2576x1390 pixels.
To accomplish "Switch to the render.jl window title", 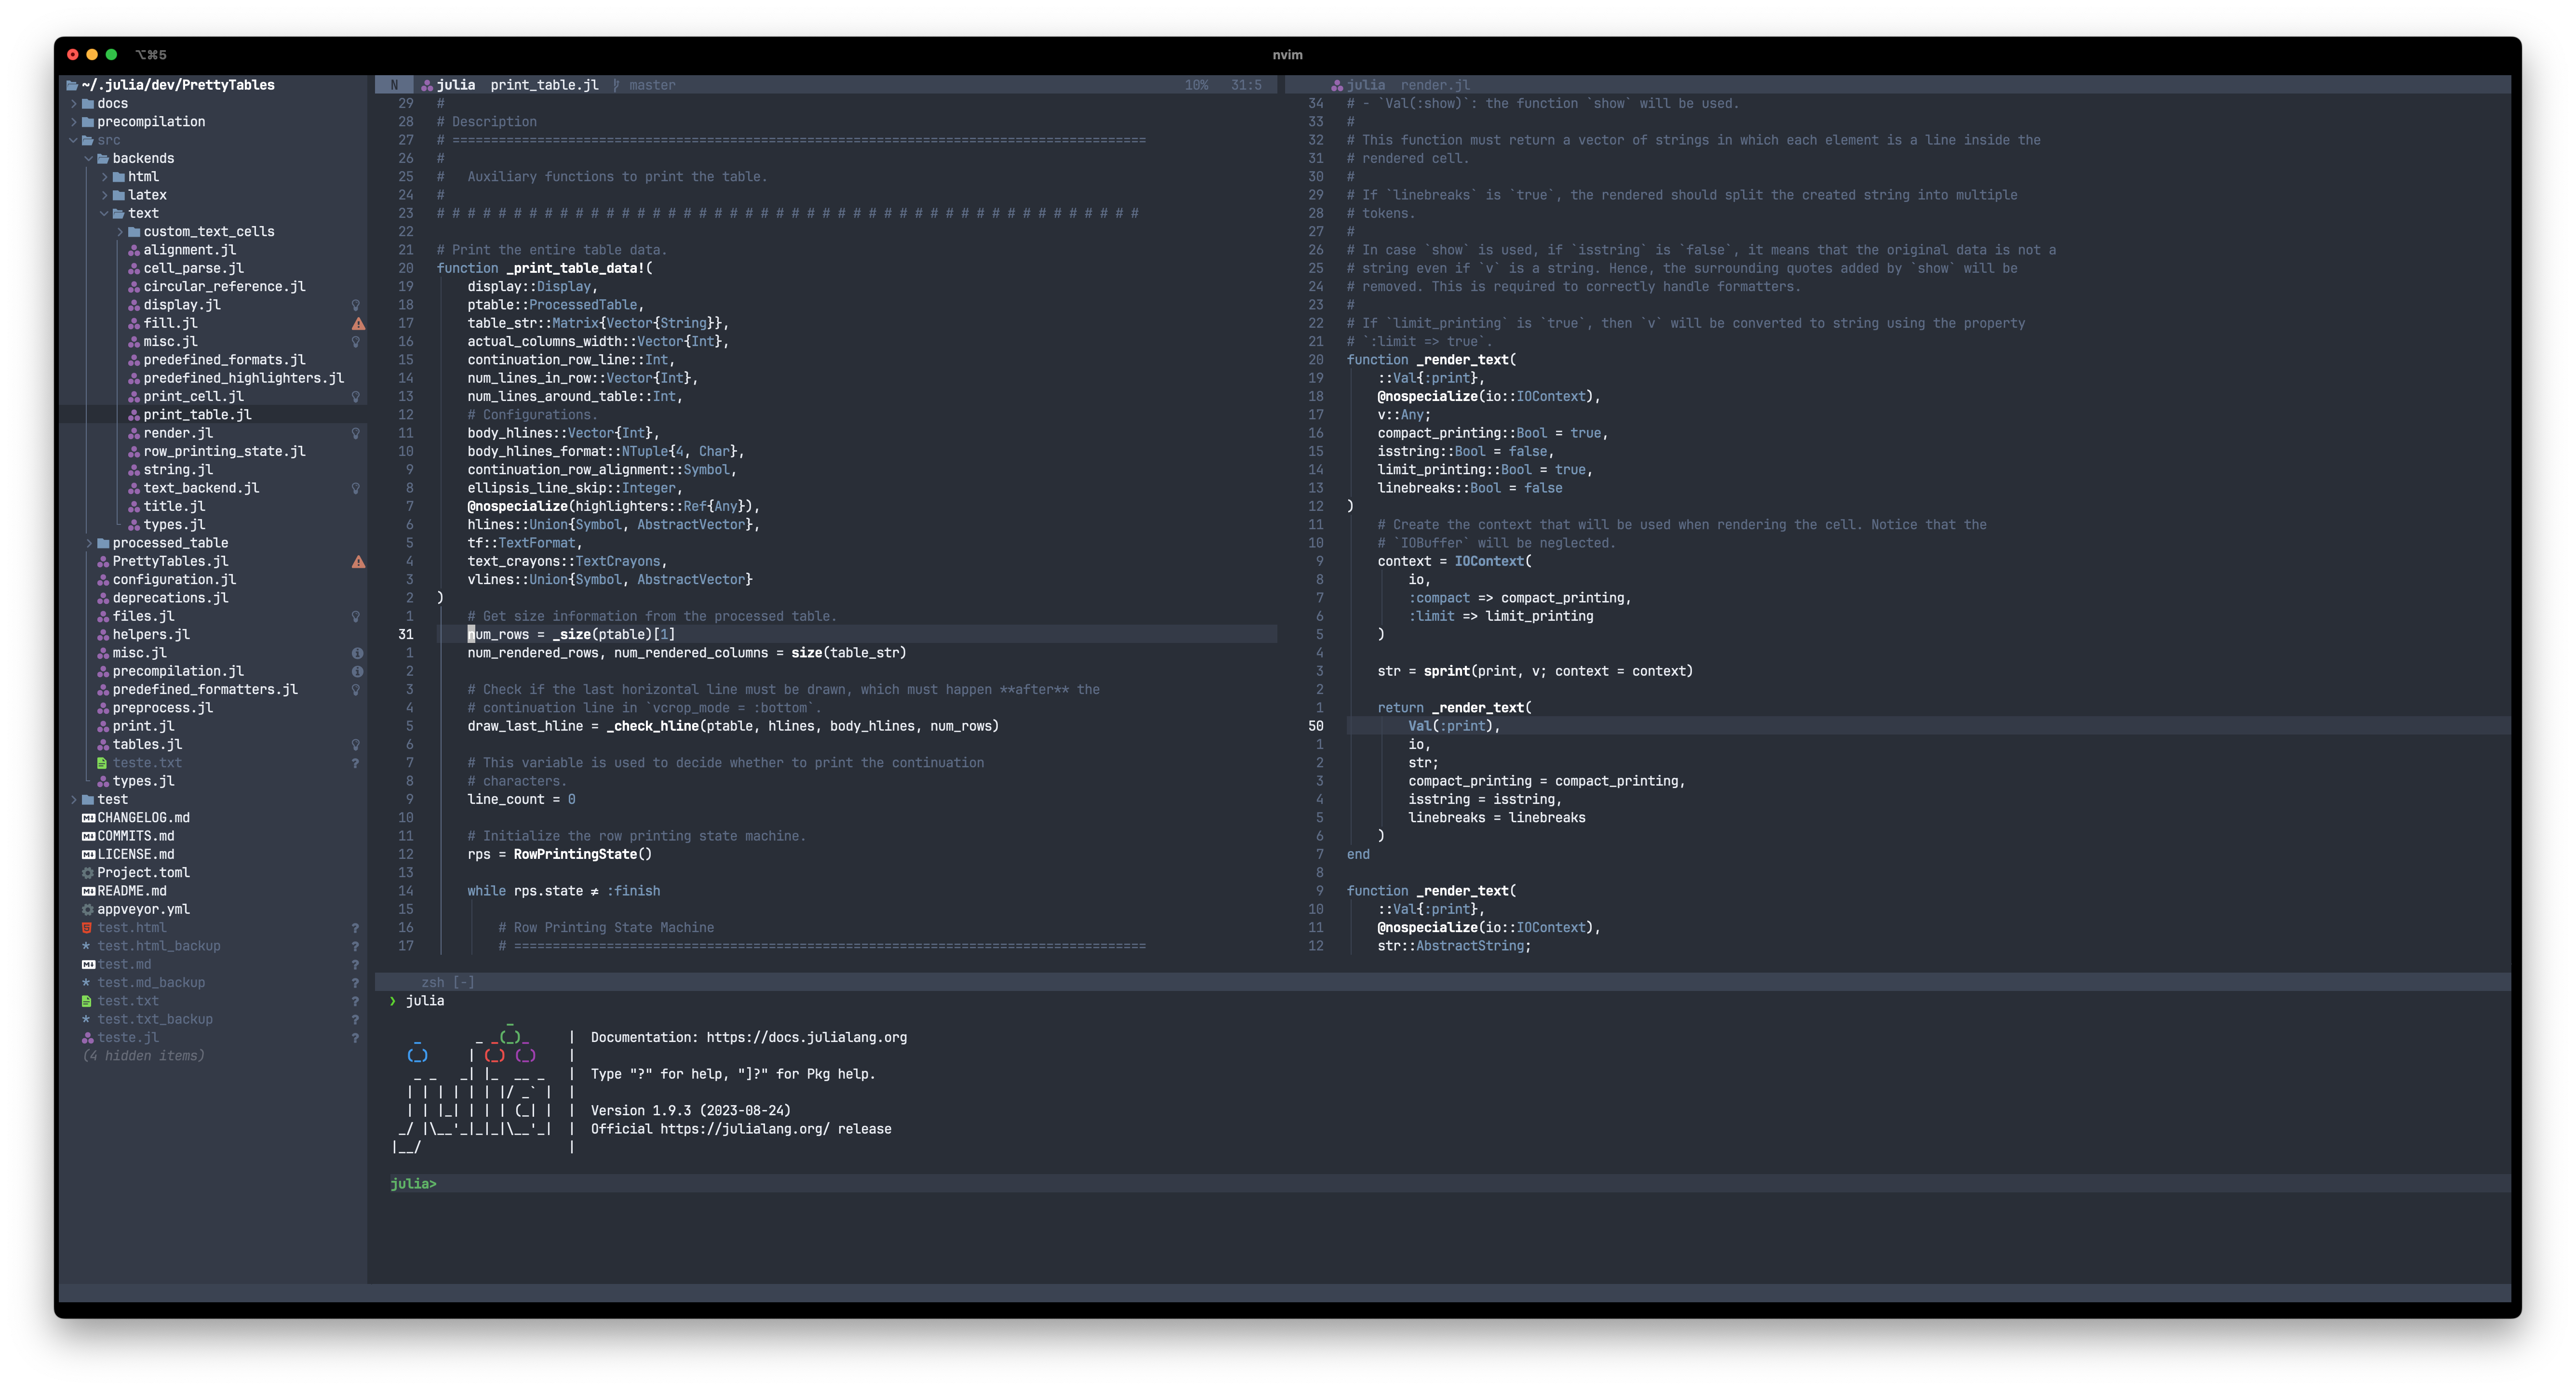I will pos(1434,86).
